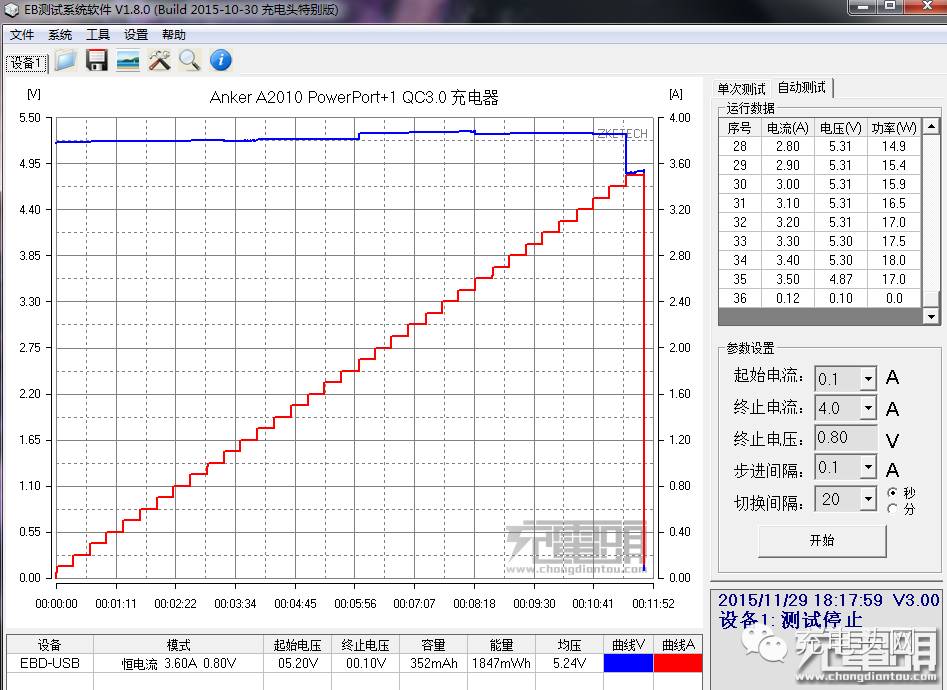This screenshot has height=690, width=947.
Task: Click the EBD-USB device cell
Action: [x=50, y=663]
